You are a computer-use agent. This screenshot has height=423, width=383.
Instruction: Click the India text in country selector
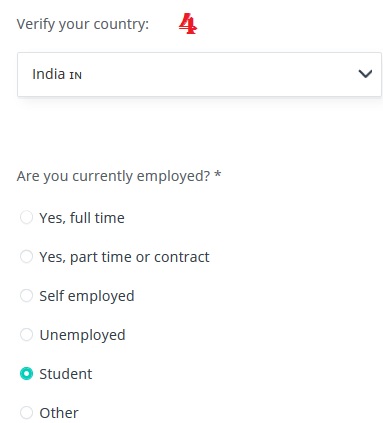[49, 74]
